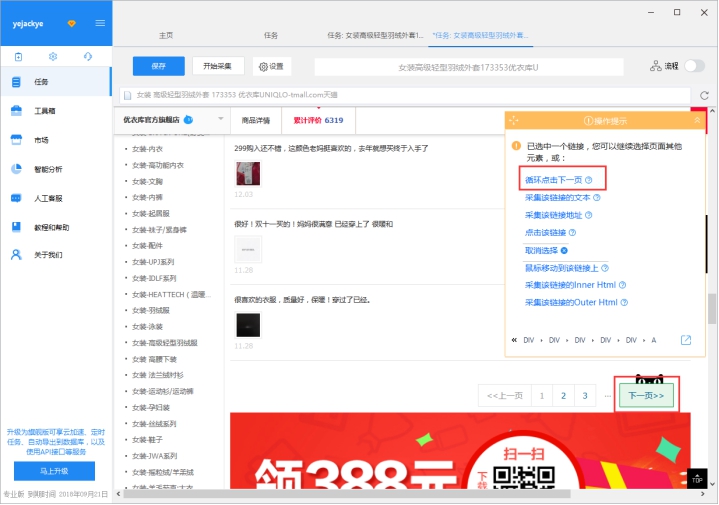Click the help icon beside Outer Html option
Screen dimensions: 719x505
coord(624,302)
